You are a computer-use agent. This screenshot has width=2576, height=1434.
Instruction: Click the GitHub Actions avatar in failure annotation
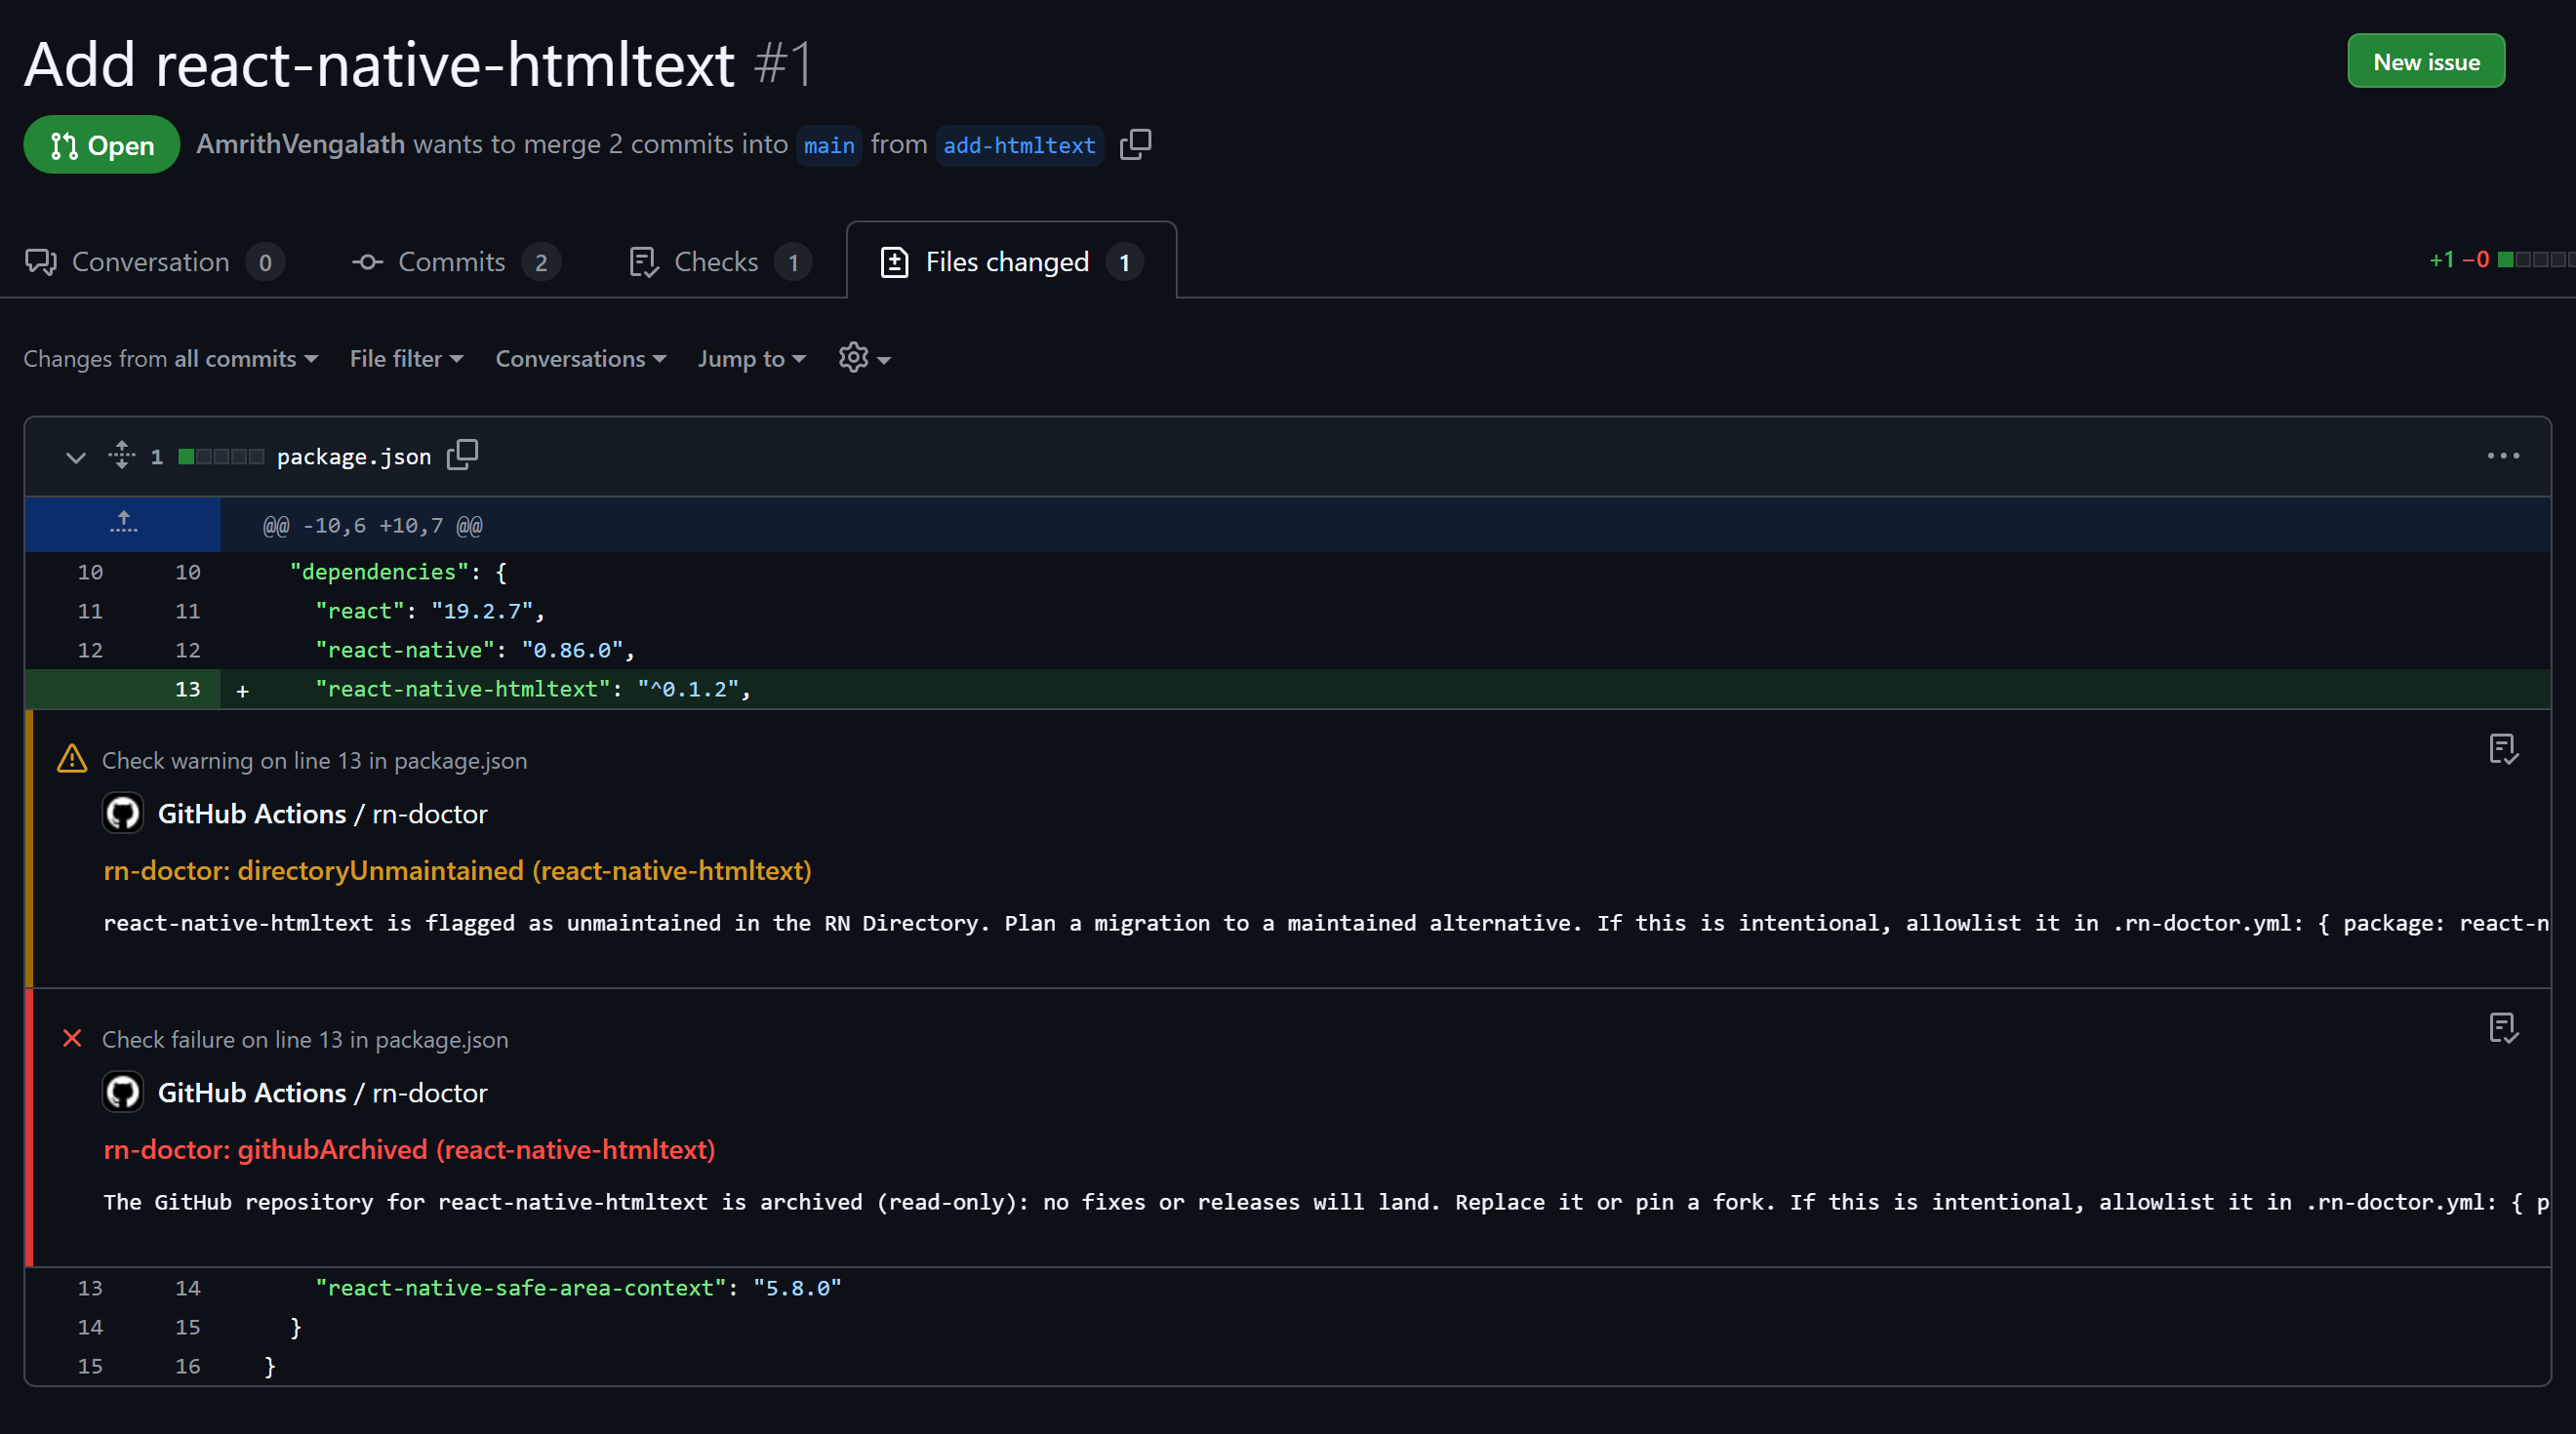[123, 1092]
